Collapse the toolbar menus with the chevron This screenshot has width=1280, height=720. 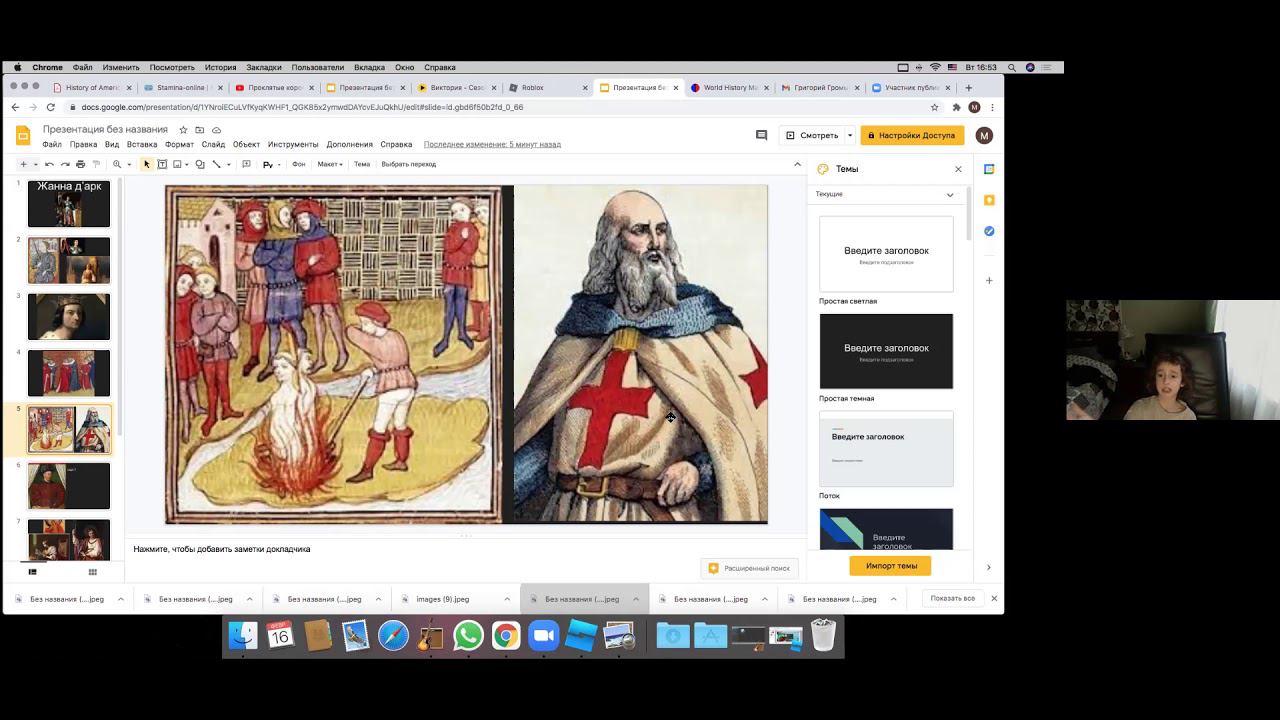[797, 164]
